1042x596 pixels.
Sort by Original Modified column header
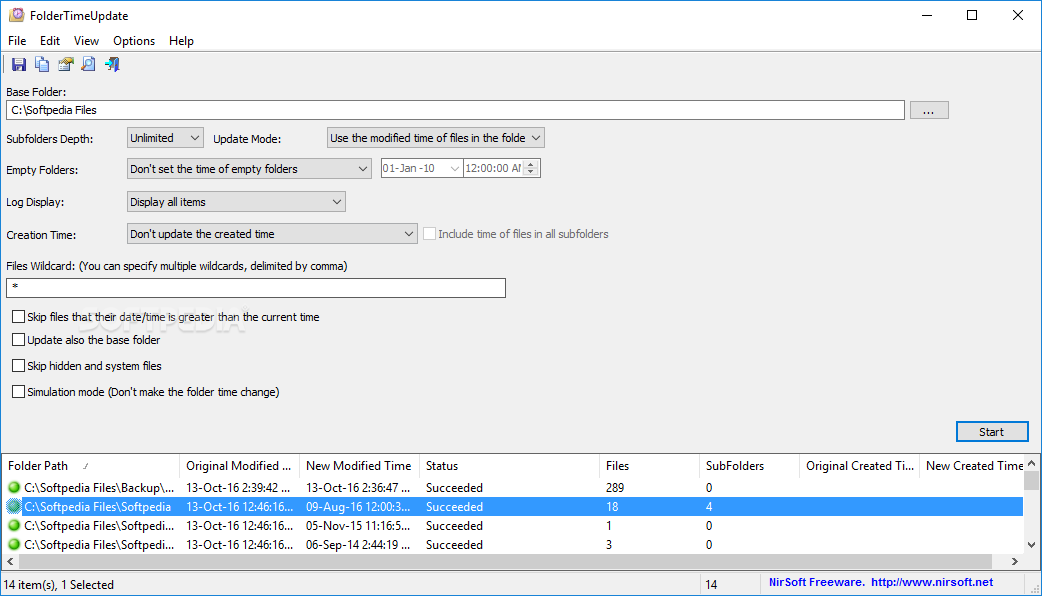tap(239, 466)
